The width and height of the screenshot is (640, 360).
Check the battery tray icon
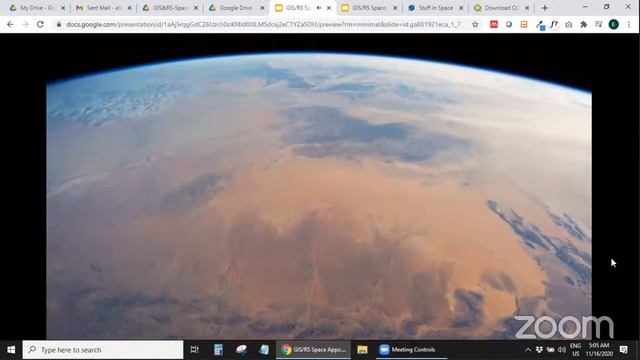pos(551,350)
